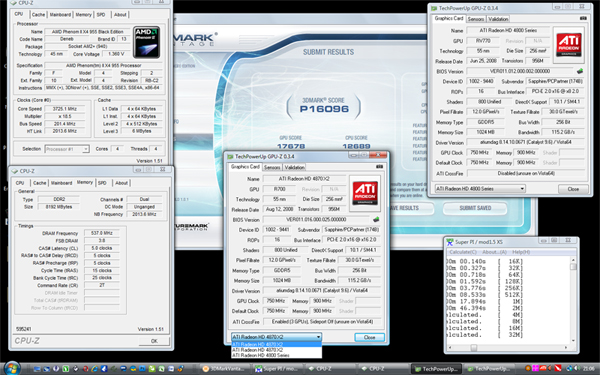
Task: Click the Specification field AMD Phenom II X4 955 Processor
Action: coord(104,65)
